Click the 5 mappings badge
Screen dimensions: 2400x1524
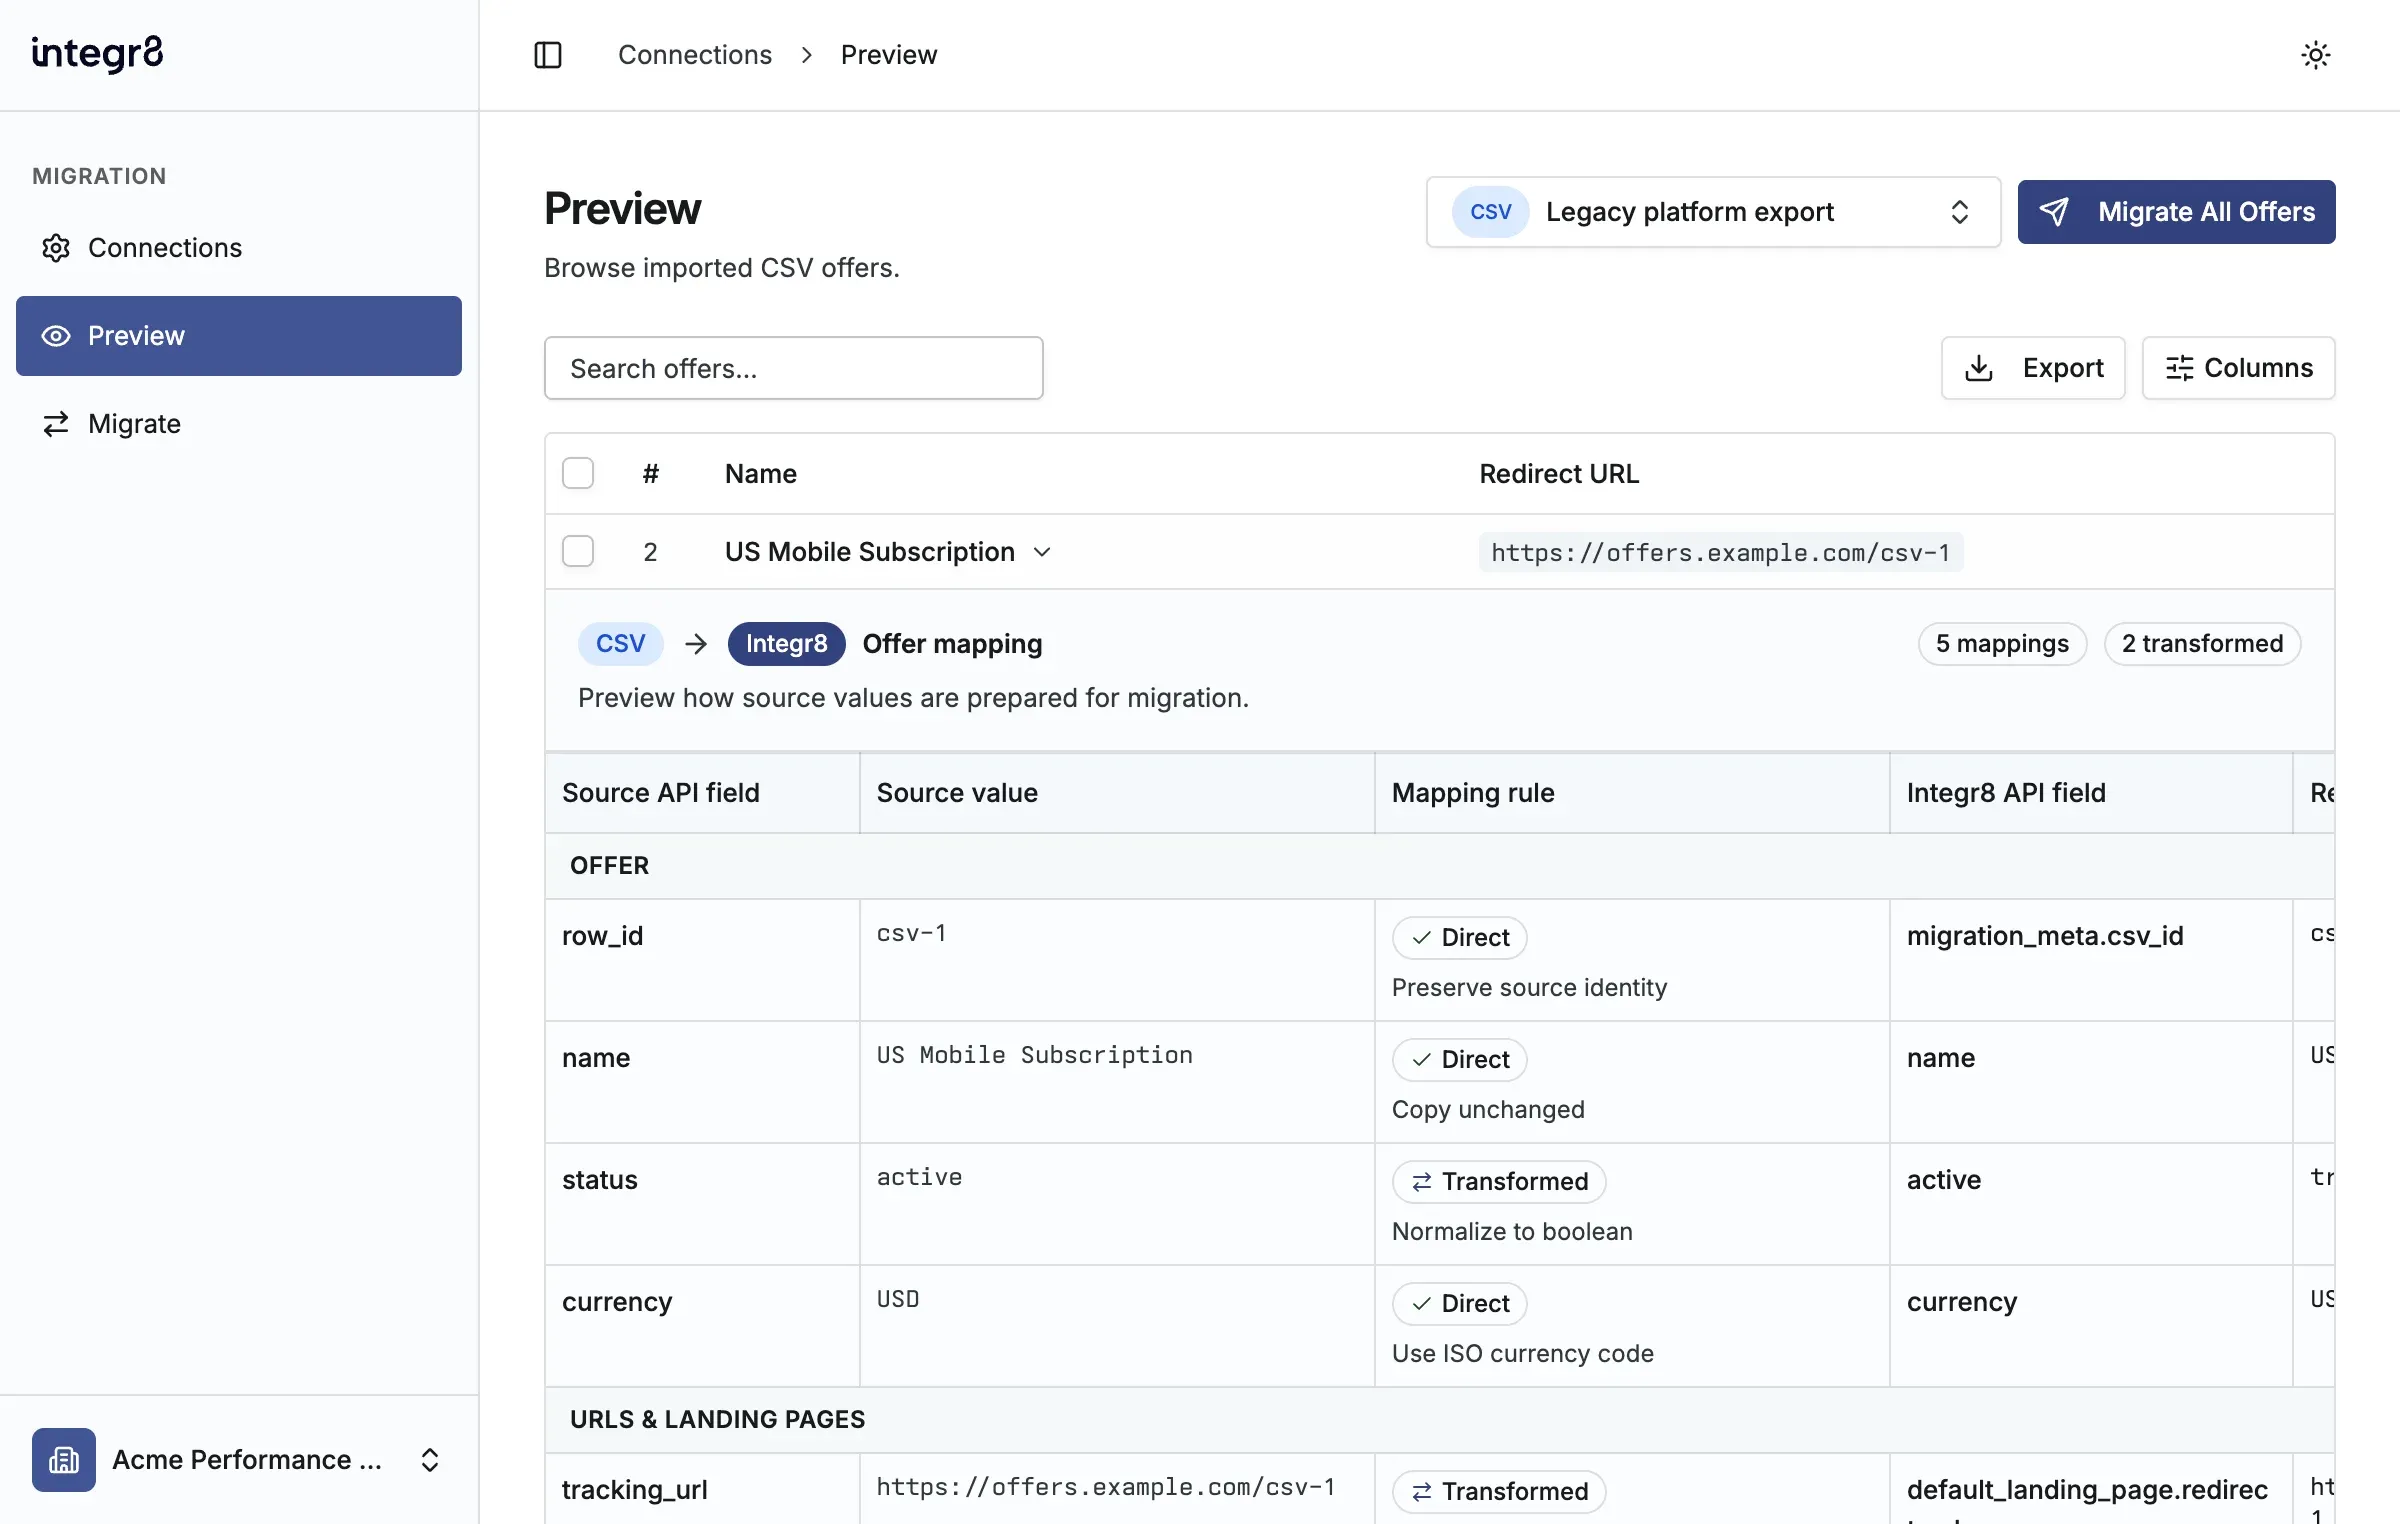pos(2002,644)
